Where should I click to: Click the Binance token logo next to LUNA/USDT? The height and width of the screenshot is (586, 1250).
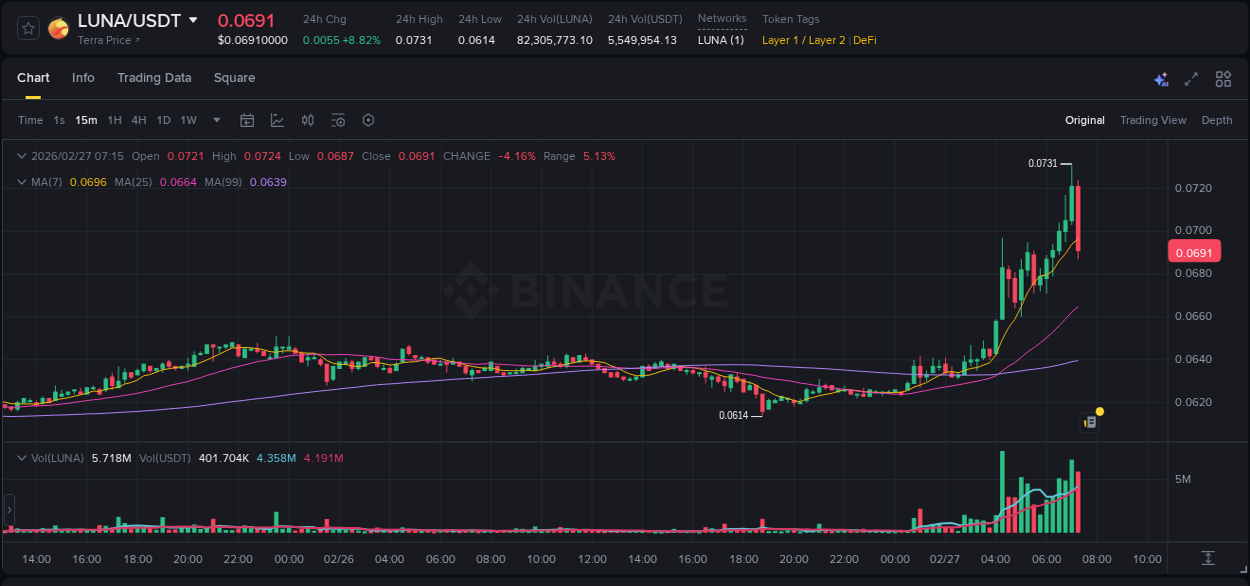click(57, 27)
